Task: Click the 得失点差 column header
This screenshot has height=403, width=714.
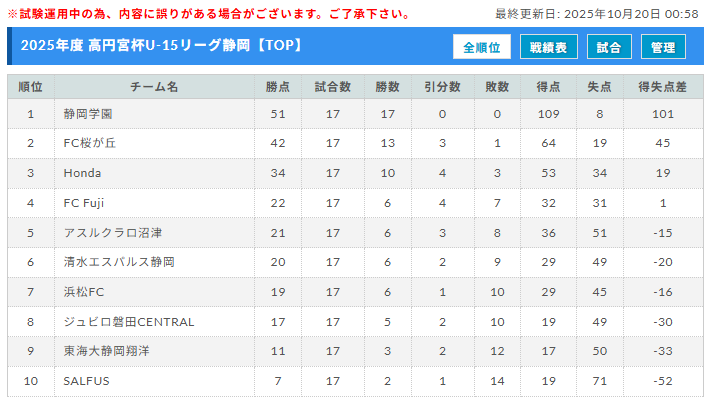Action: click(x=662, y=87)
